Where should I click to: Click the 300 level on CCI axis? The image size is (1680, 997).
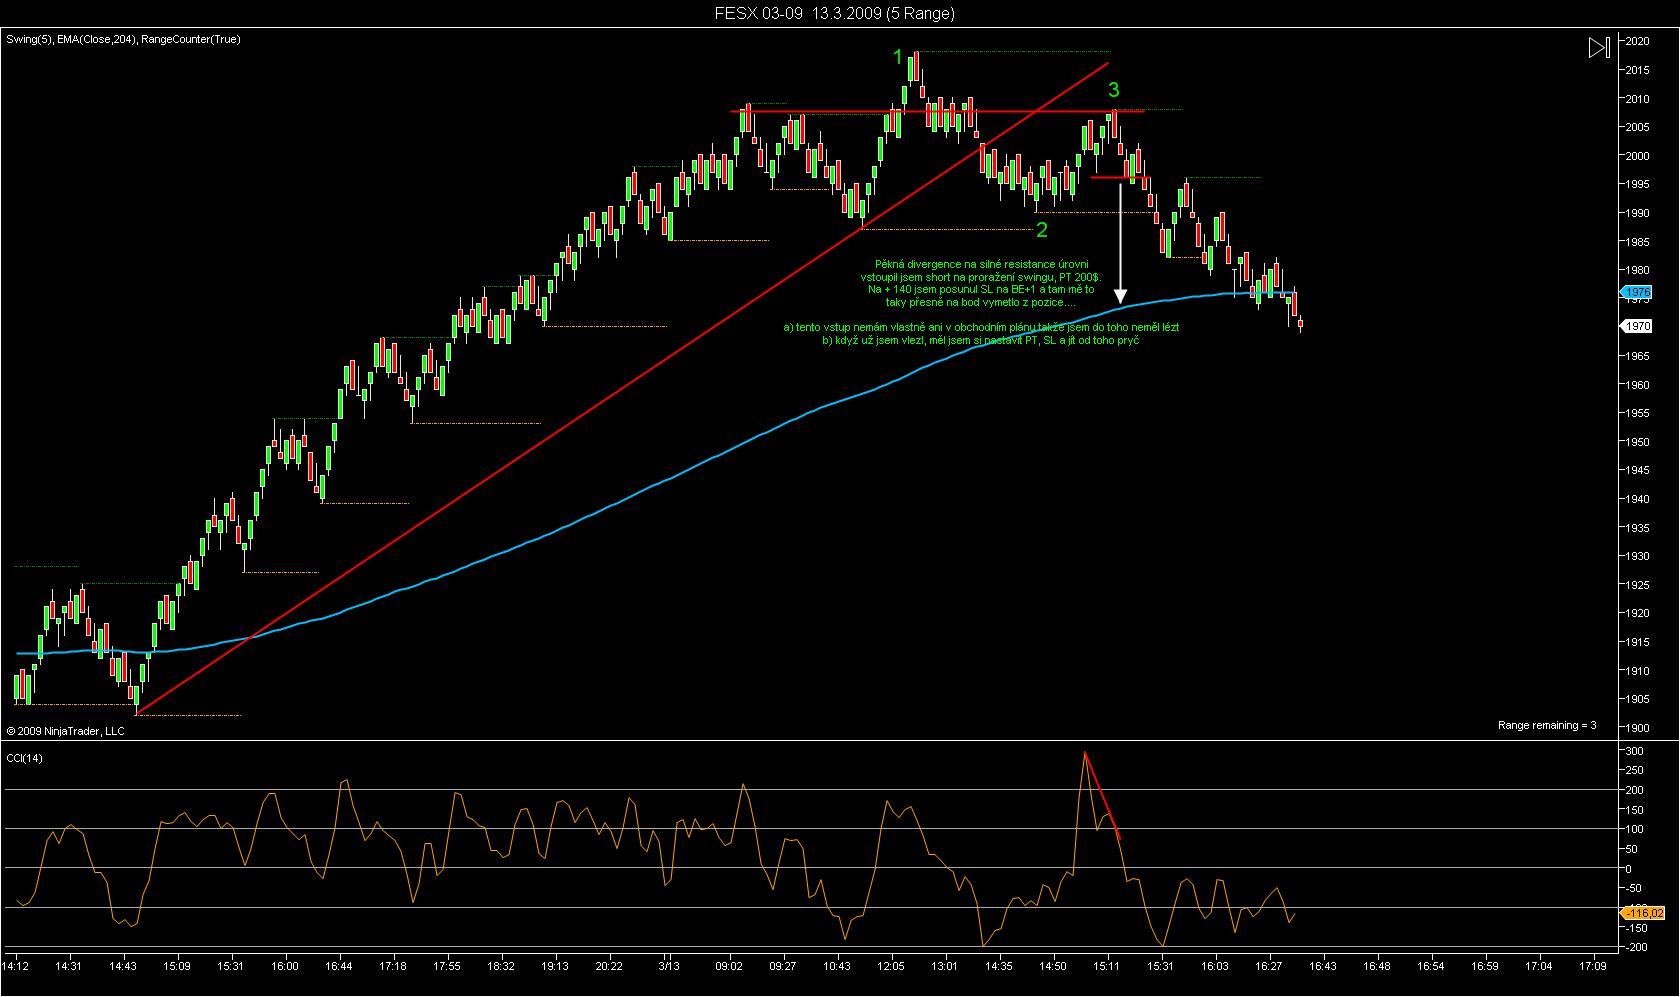click(1634, 750)
